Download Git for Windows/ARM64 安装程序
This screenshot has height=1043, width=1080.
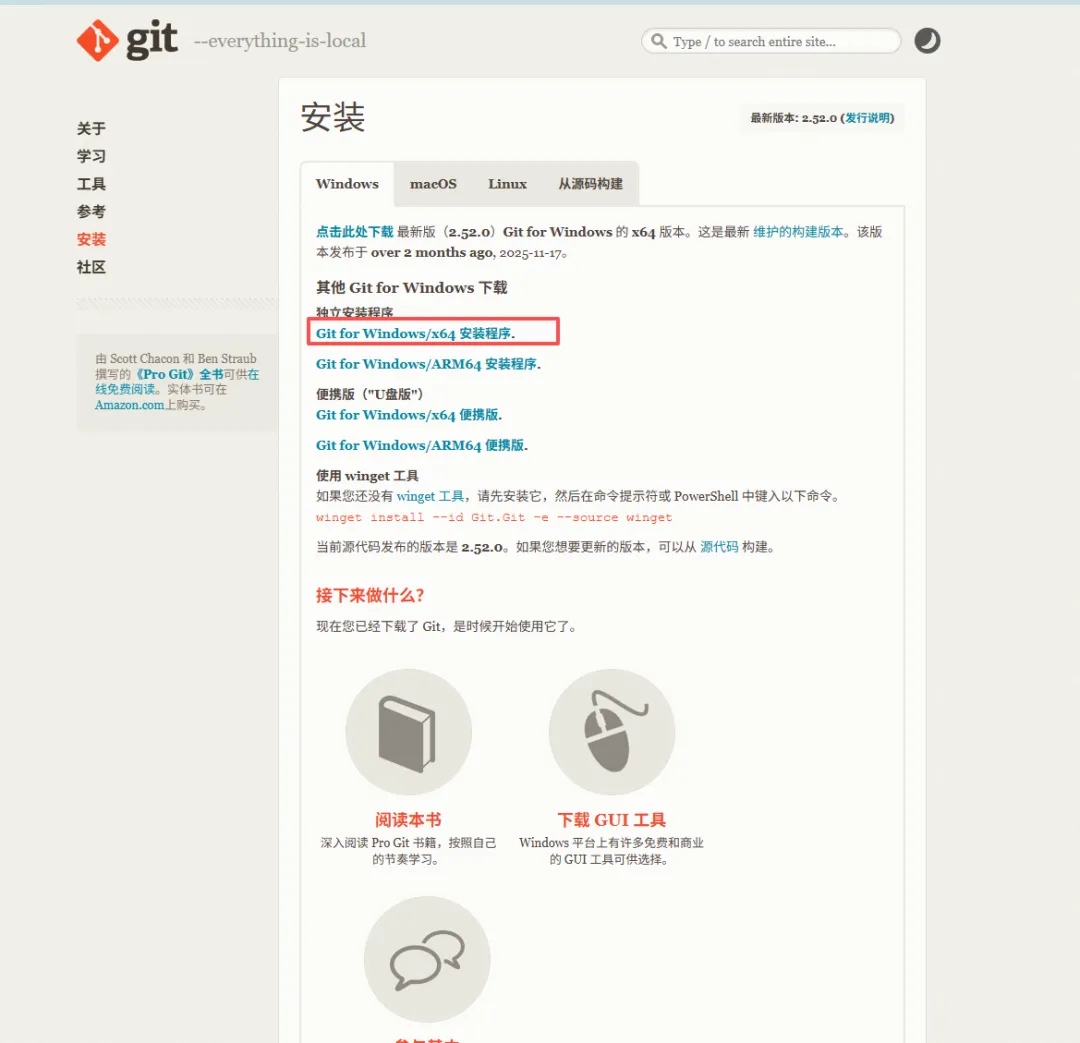point(428,364)
